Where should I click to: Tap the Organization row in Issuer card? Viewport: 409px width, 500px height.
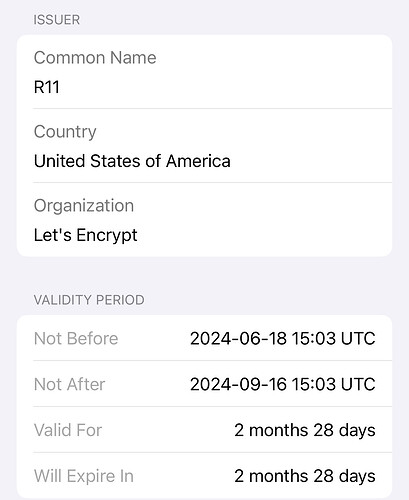click(204, 220)
